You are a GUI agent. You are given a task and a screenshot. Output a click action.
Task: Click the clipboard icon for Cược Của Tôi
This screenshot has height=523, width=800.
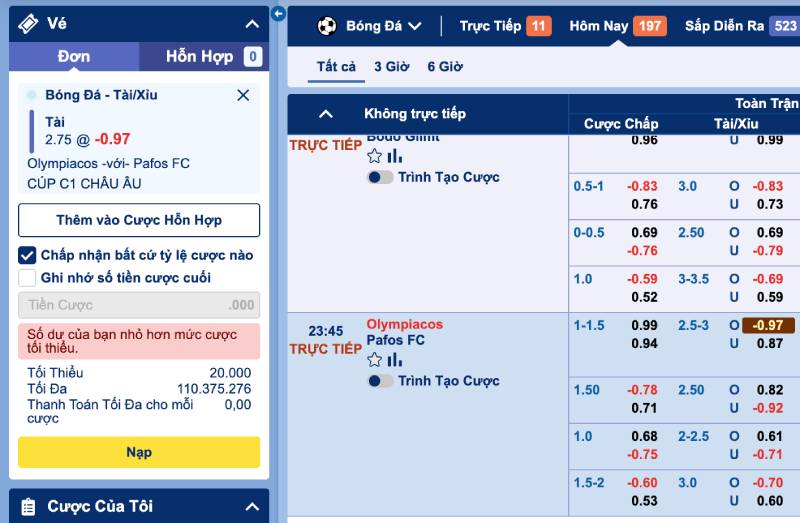[28, 506]
